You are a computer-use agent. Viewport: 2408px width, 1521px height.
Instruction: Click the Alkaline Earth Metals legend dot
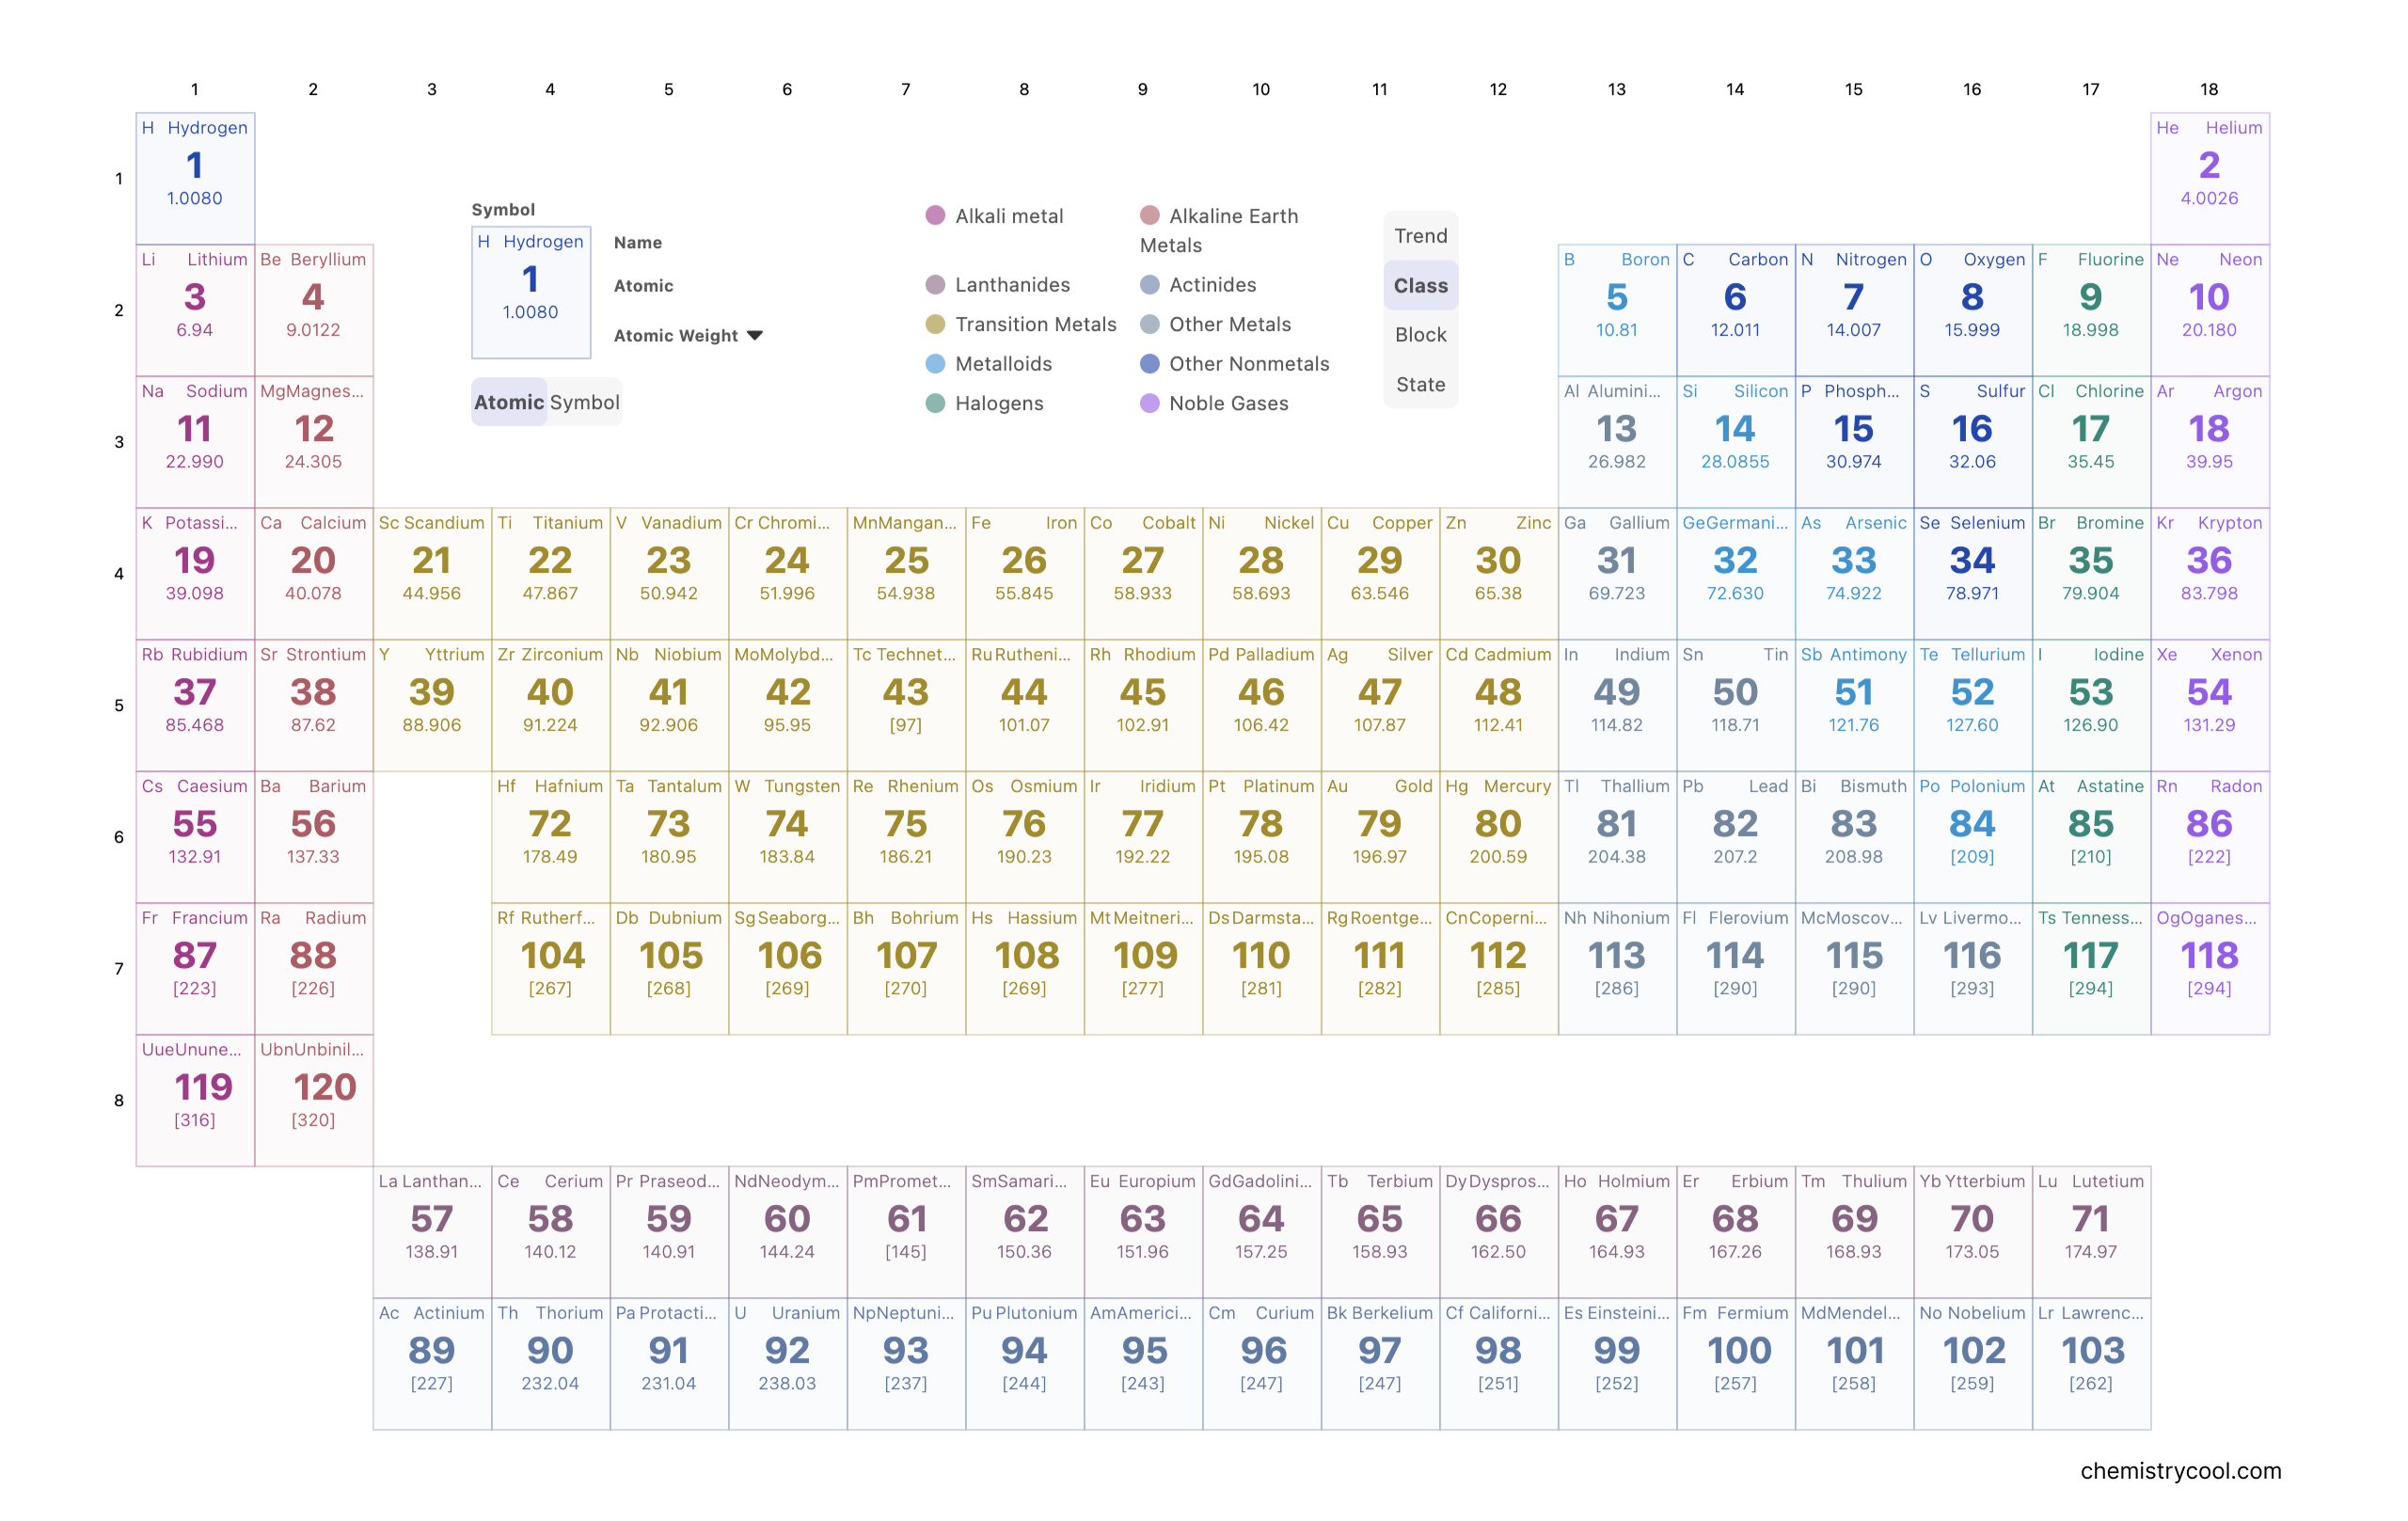[1150, 215]
